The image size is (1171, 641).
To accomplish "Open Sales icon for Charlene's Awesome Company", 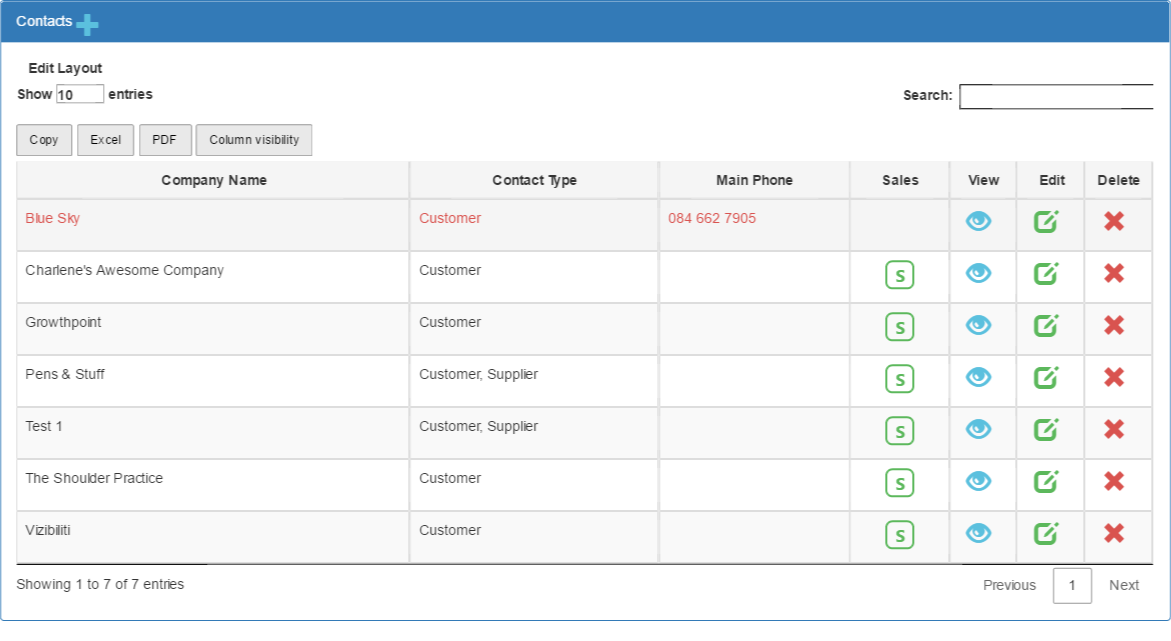I will point(899,275).
